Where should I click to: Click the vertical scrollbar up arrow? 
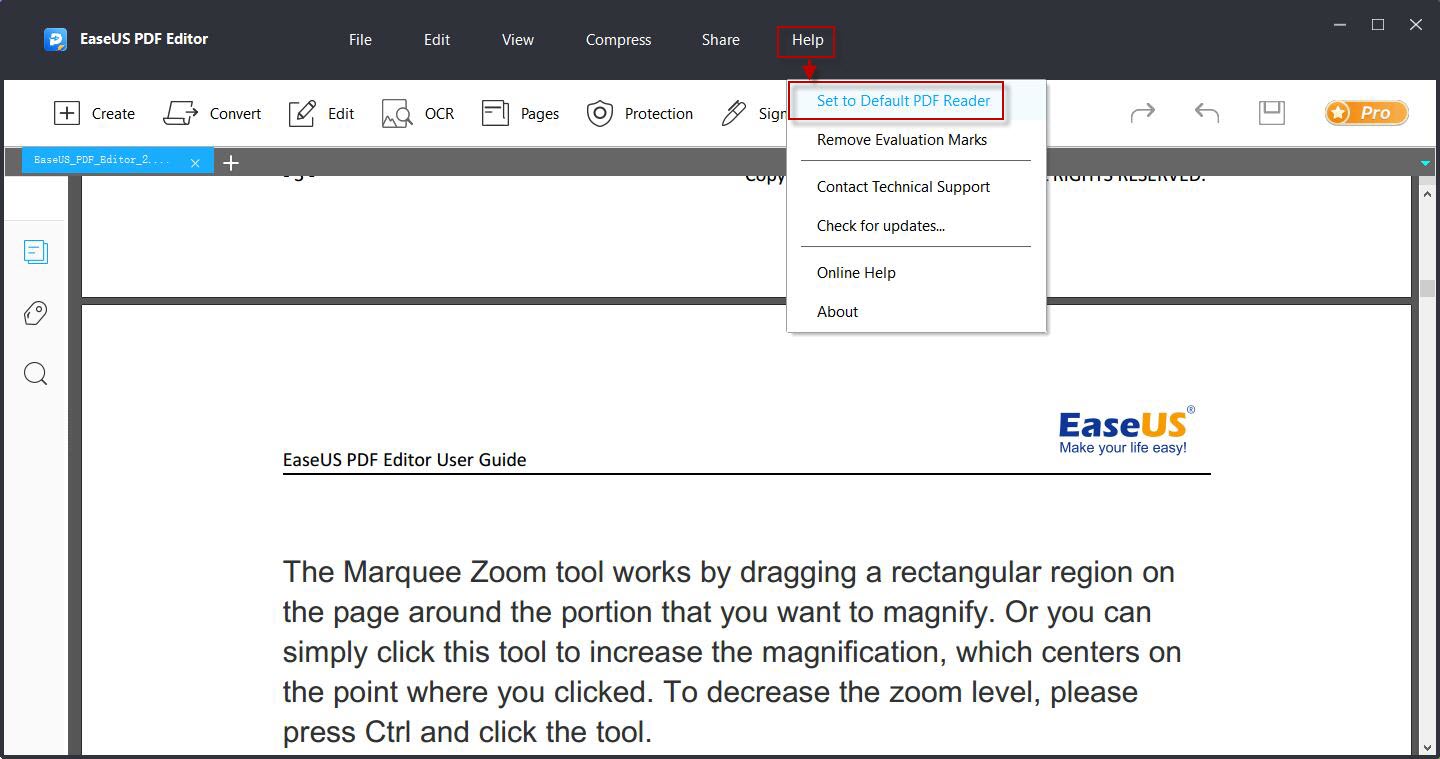pyautogui.click(x=1427, y=196)
